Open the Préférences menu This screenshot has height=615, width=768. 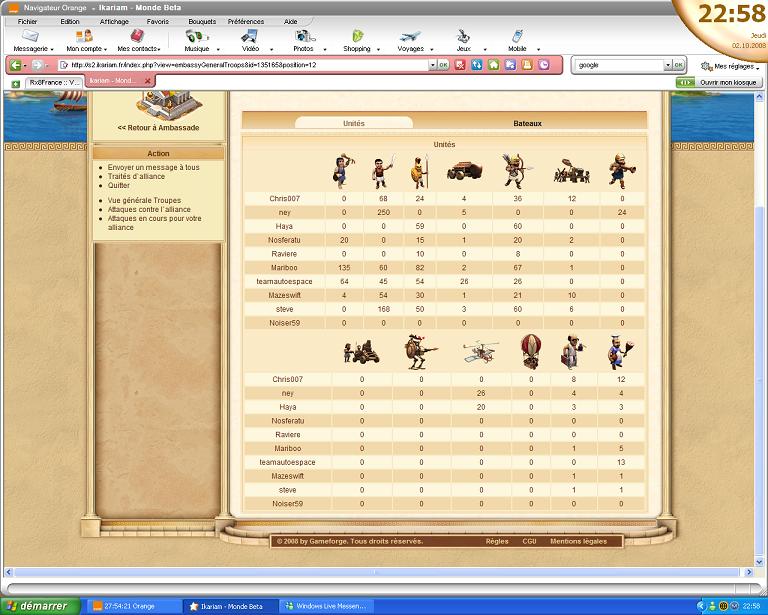pos(246,22)
